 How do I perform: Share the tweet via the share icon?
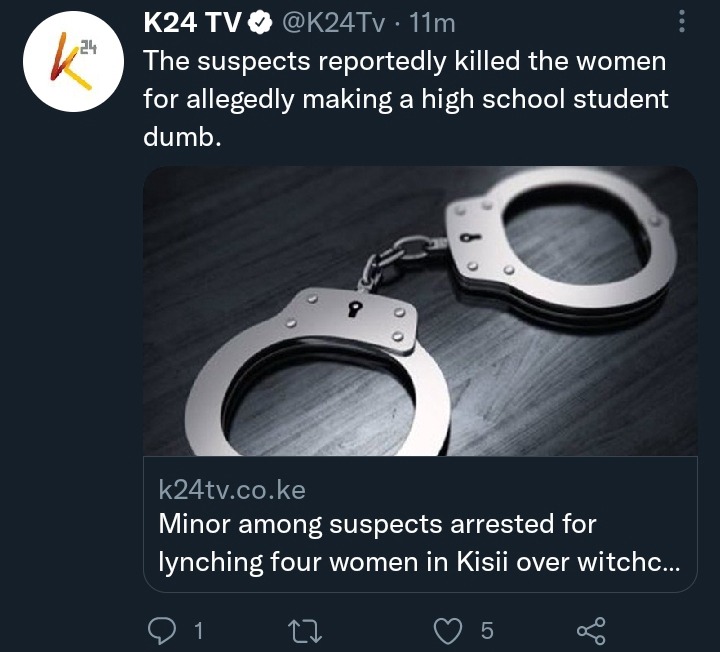(591, 630)
